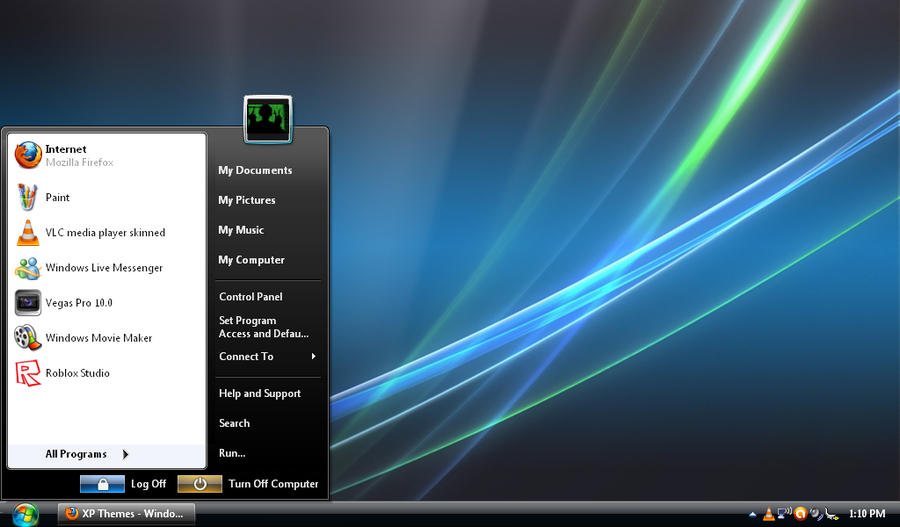Open My Music

click(240, 230)
